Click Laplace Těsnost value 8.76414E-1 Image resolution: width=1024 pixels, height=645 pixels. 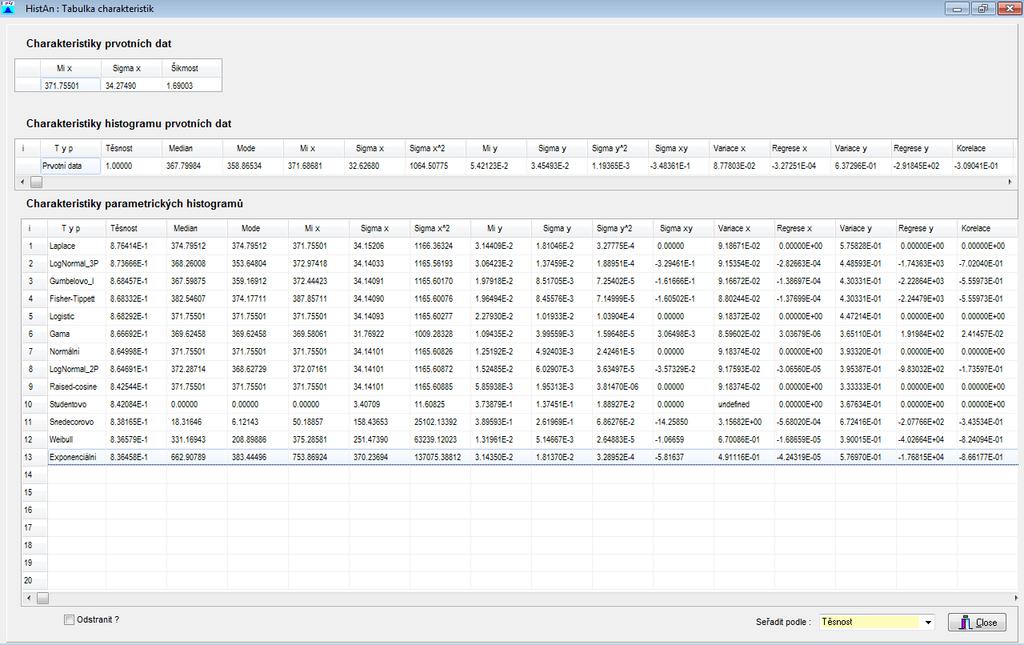click(x=136, y=246)
